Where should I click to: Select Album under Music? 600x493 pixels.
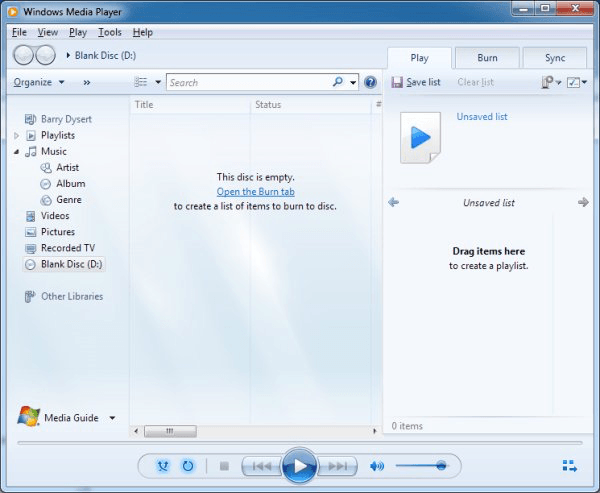(70, 183)
